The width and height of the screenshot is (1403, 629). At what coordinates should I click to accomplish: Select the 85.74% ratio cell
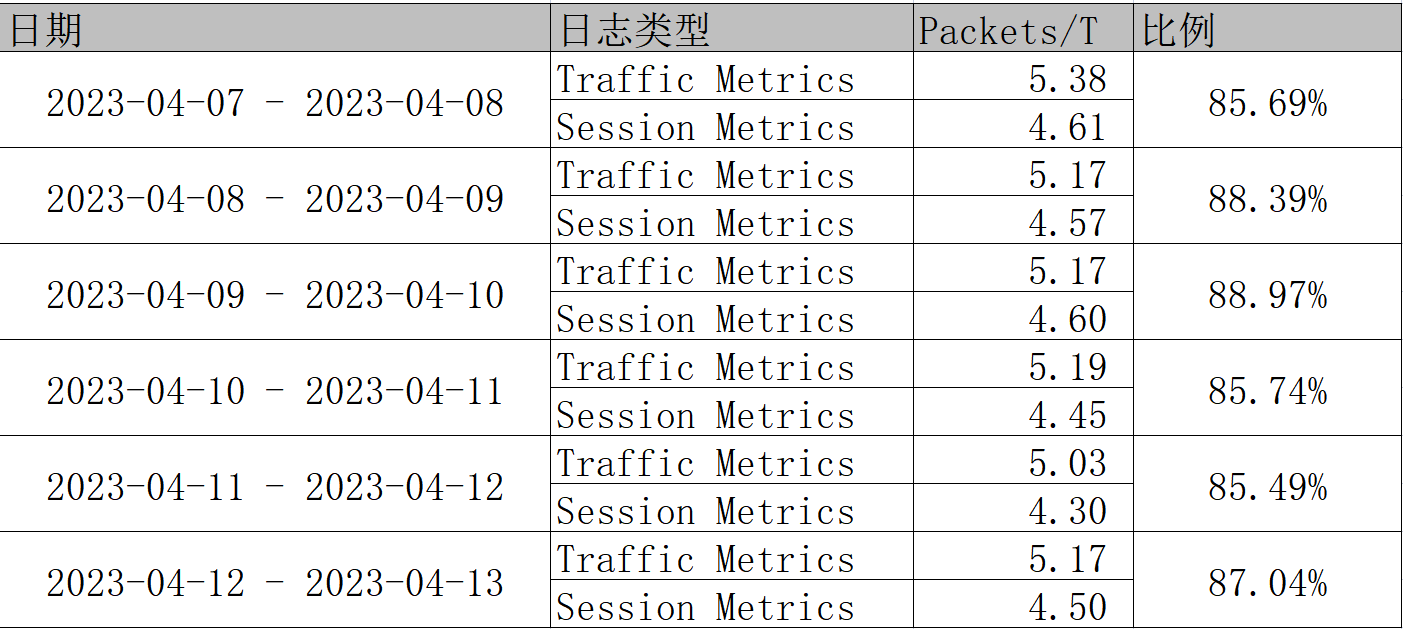click(x=1267, y=390)
